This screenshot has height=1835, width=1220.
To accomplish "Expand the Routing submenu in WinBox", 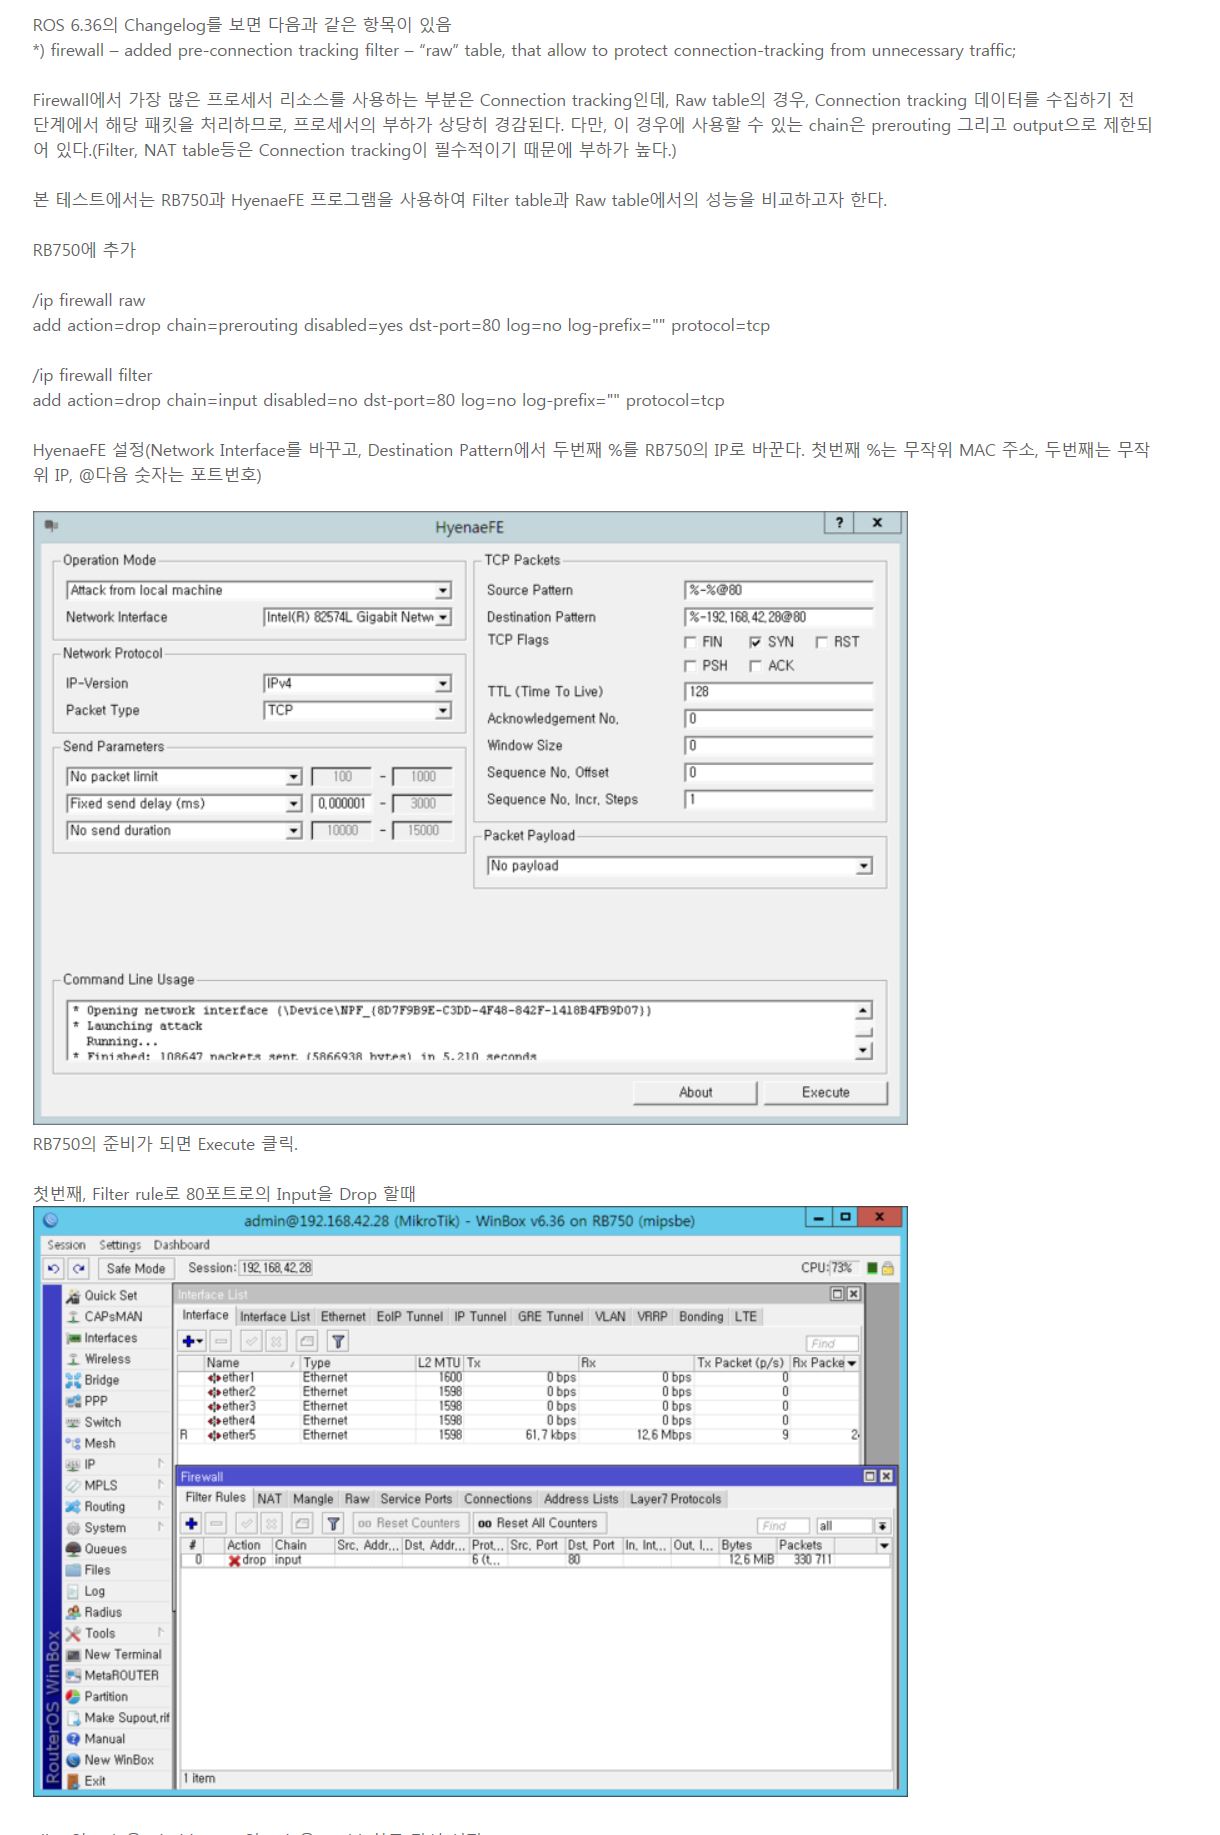I will [118, 1506].
